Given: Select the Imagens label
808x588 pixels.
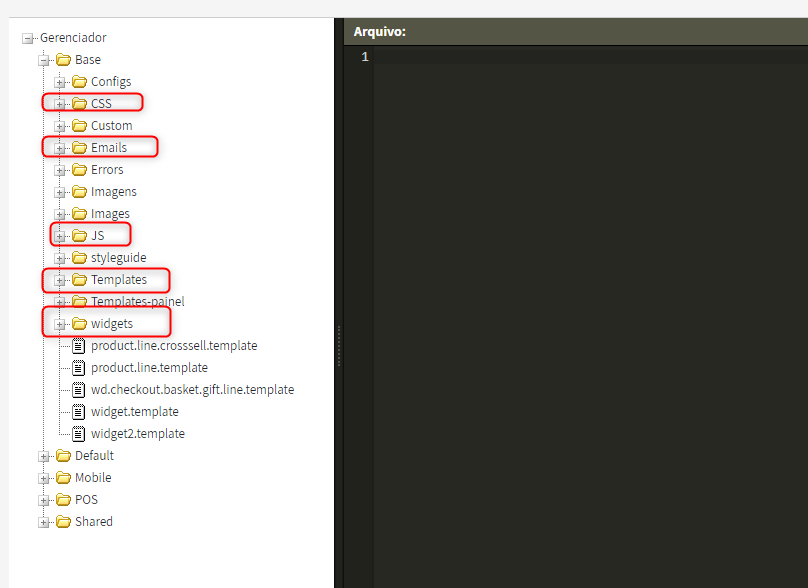Looking at the screenshot, I should click(113, 192).
